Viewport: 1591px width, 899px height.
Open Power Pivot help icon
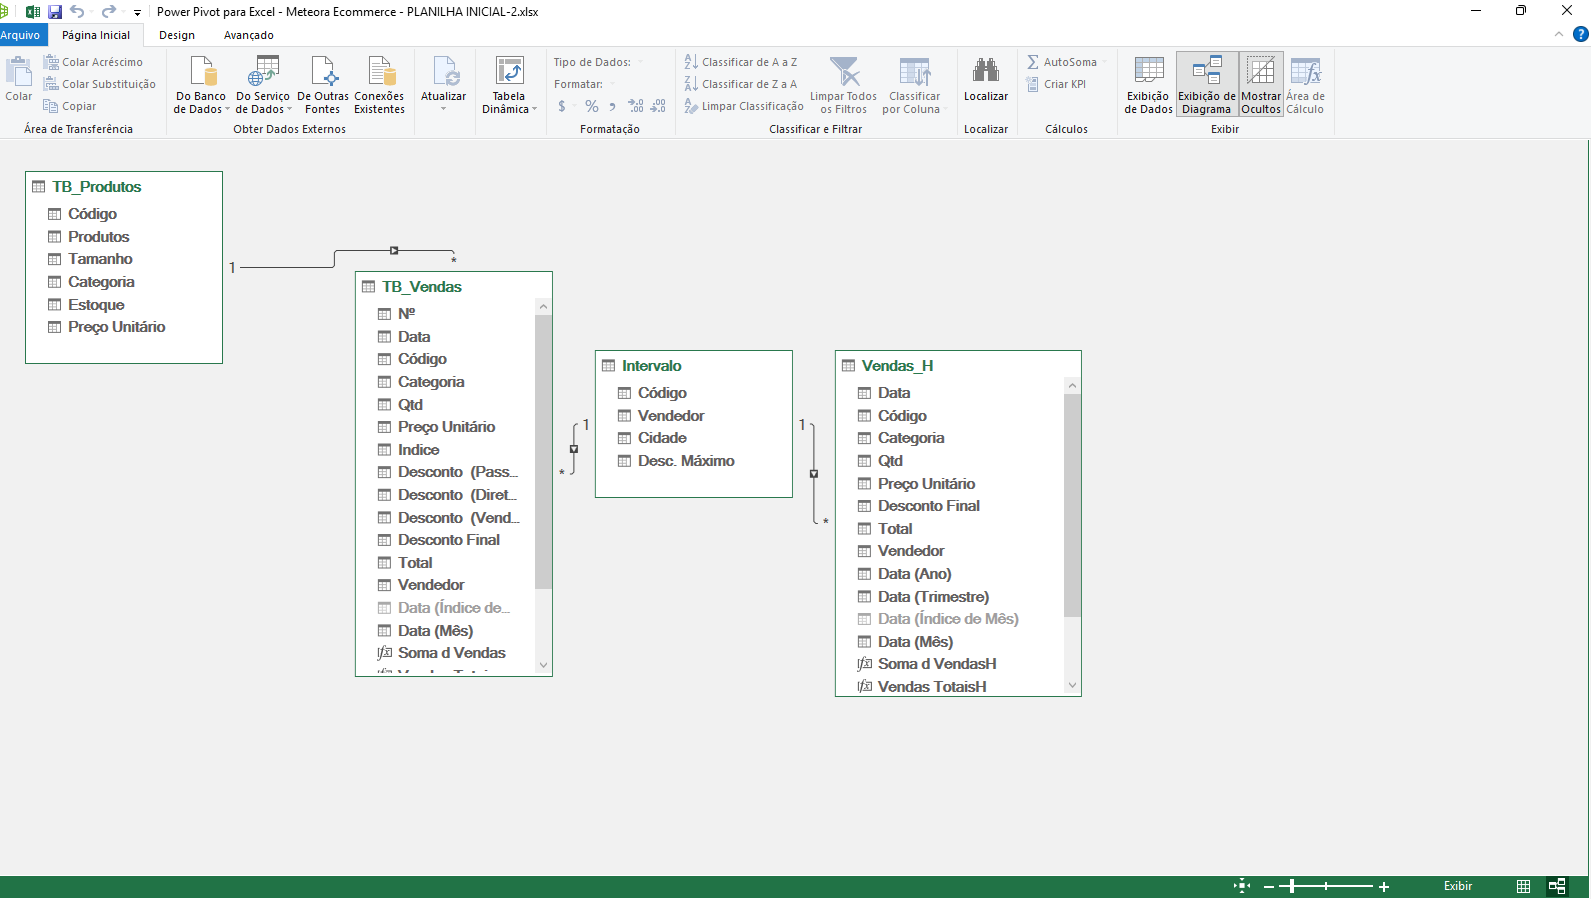(1581, 34)
